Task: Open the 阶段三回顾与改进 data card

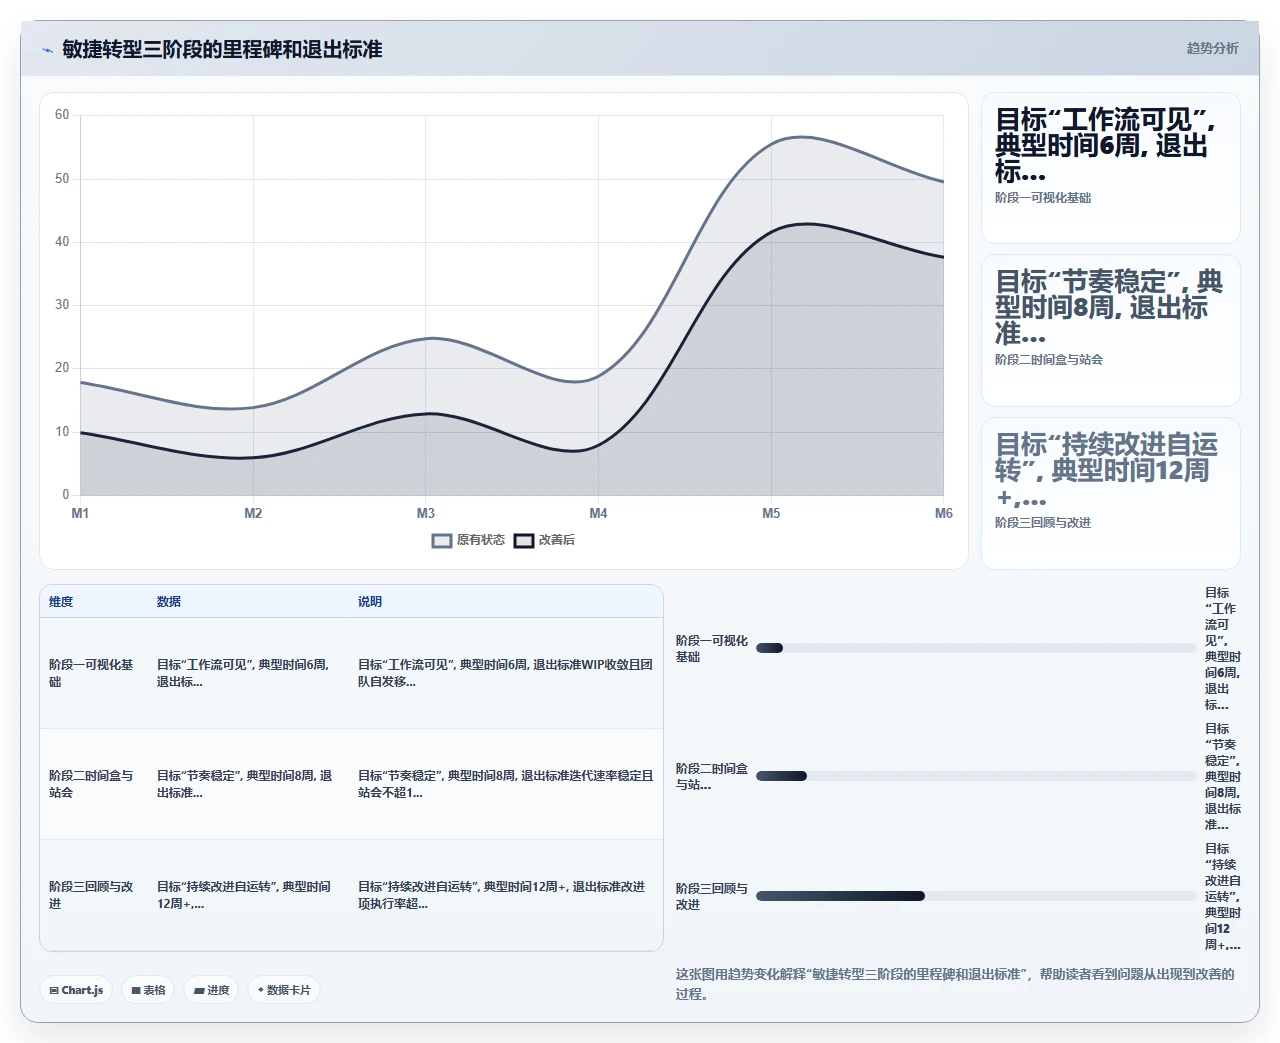Action: [1110, 493]
